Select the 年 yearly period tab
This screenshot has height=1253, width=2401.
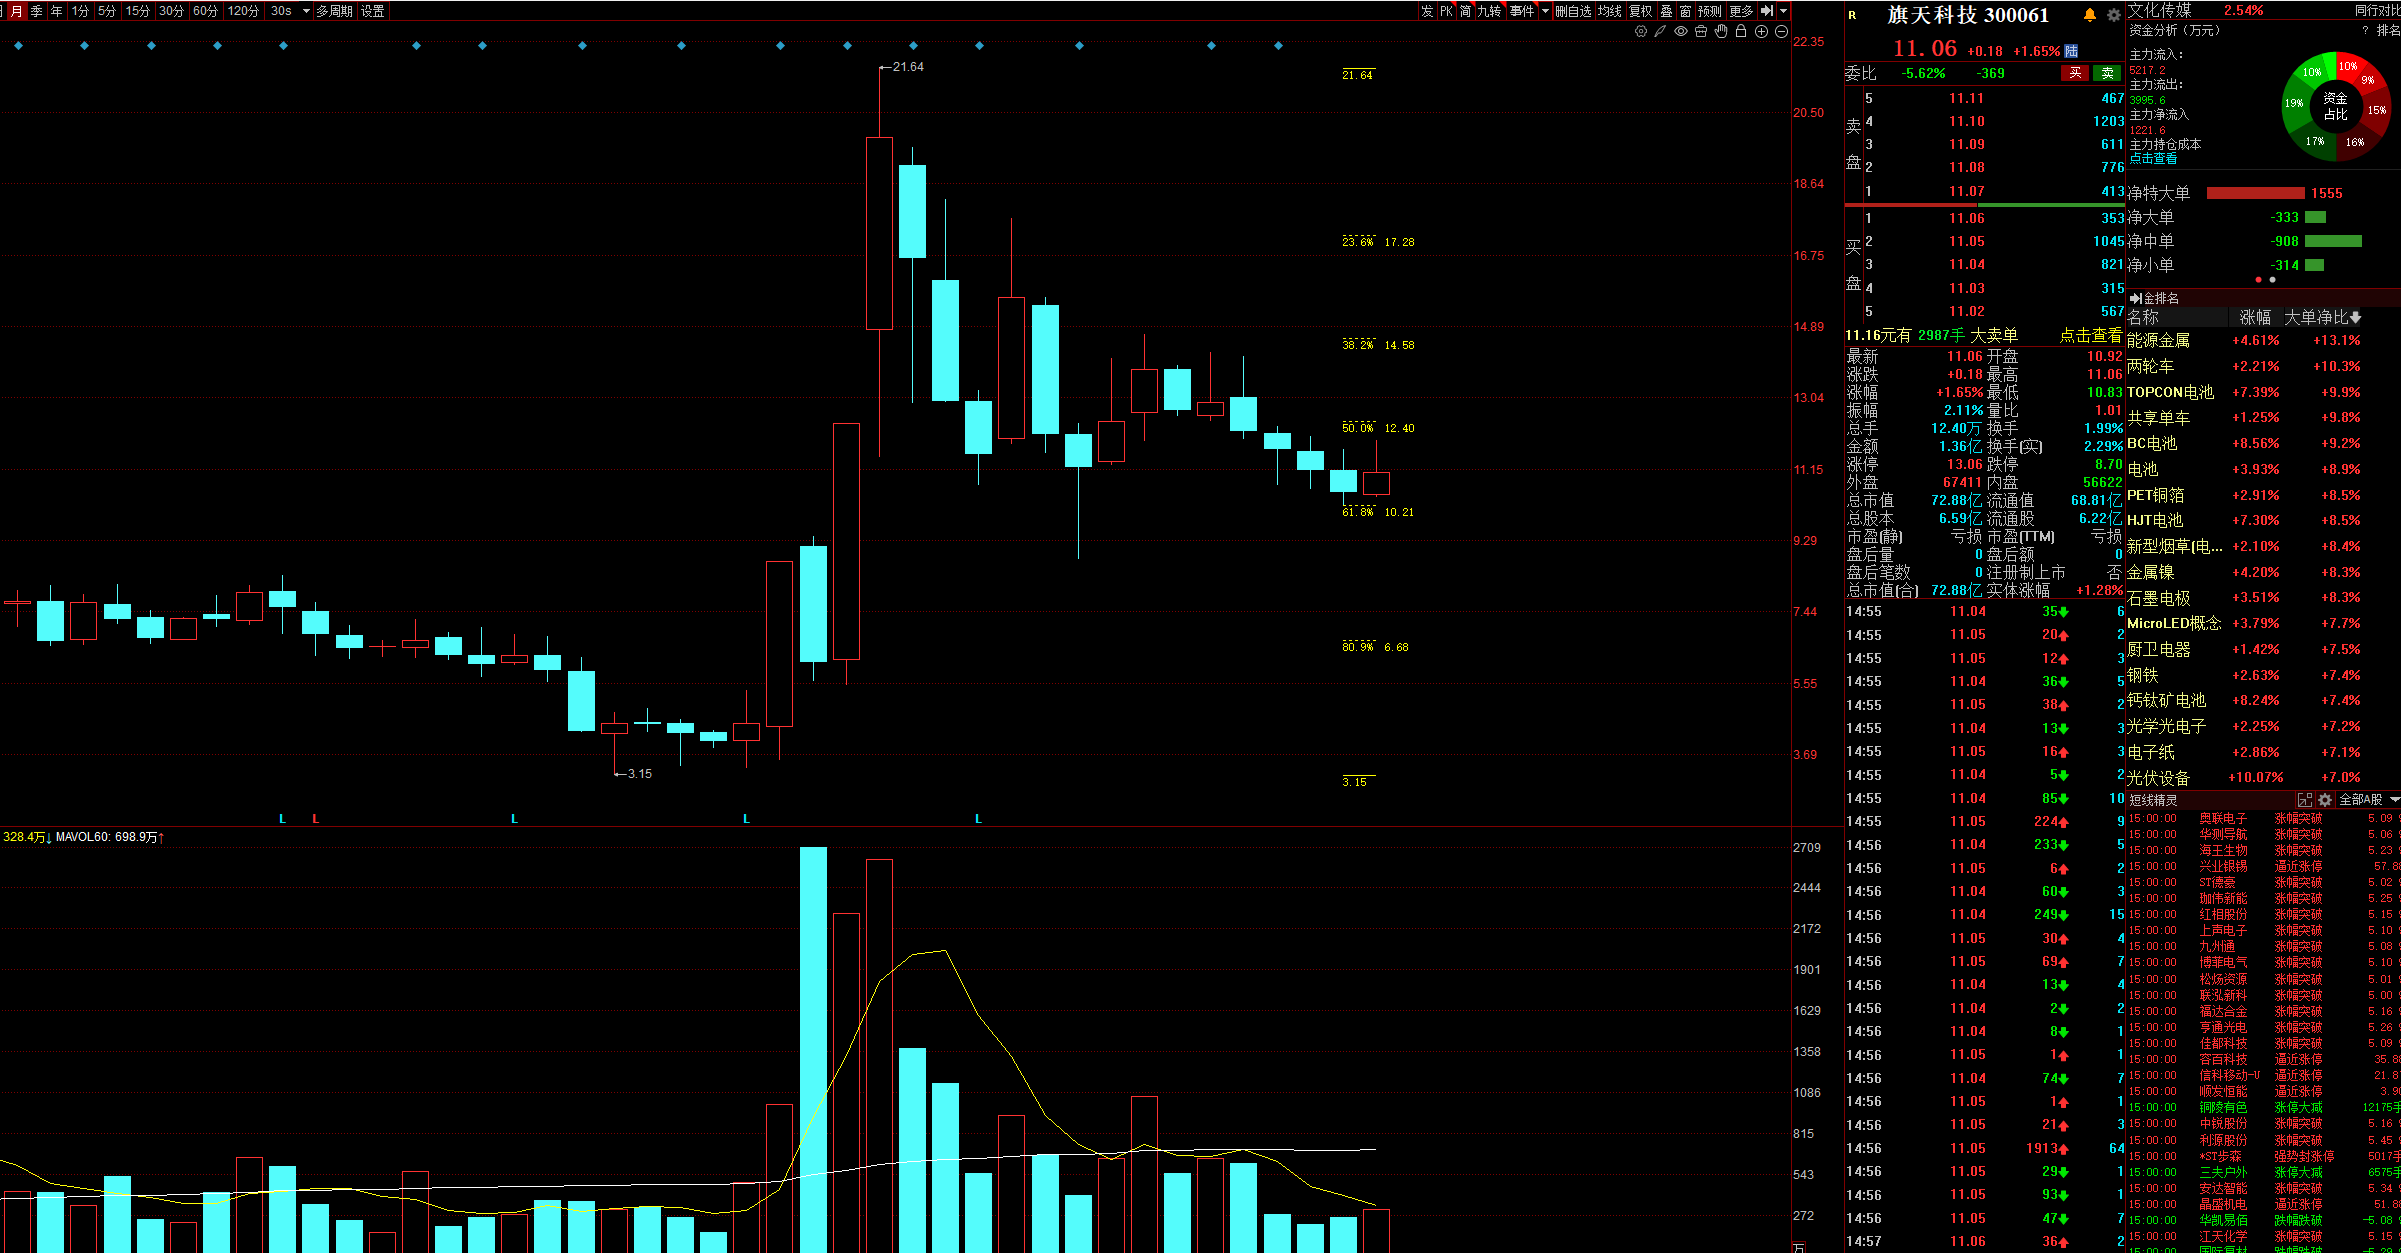point(57,11)
